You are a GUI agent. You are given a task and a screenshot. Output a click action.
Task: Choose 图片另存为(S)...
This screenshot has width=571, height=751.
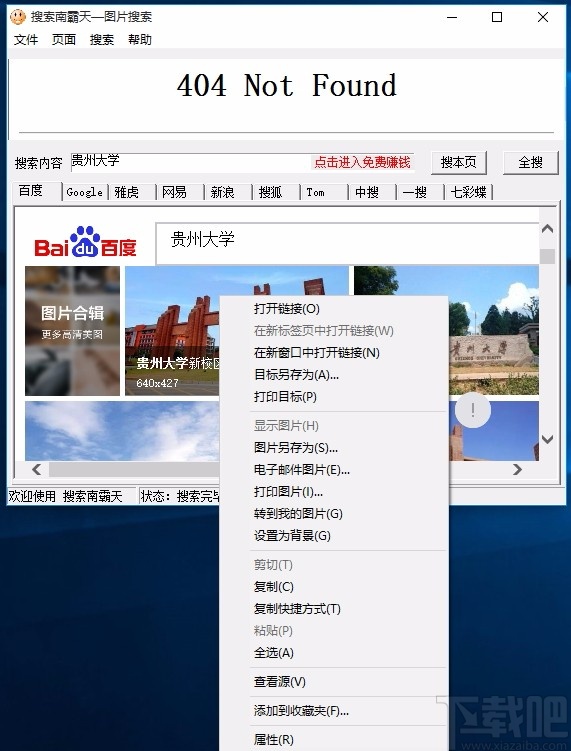(334, 448)
